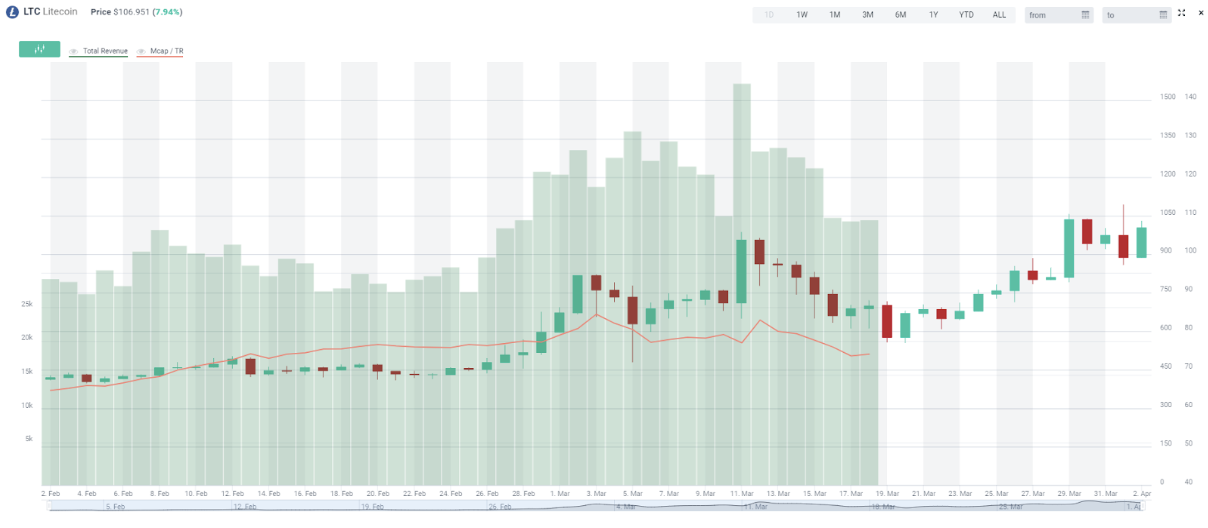Show the 1Y time range
Screen dimensions: 1208x528
(933, 15)
